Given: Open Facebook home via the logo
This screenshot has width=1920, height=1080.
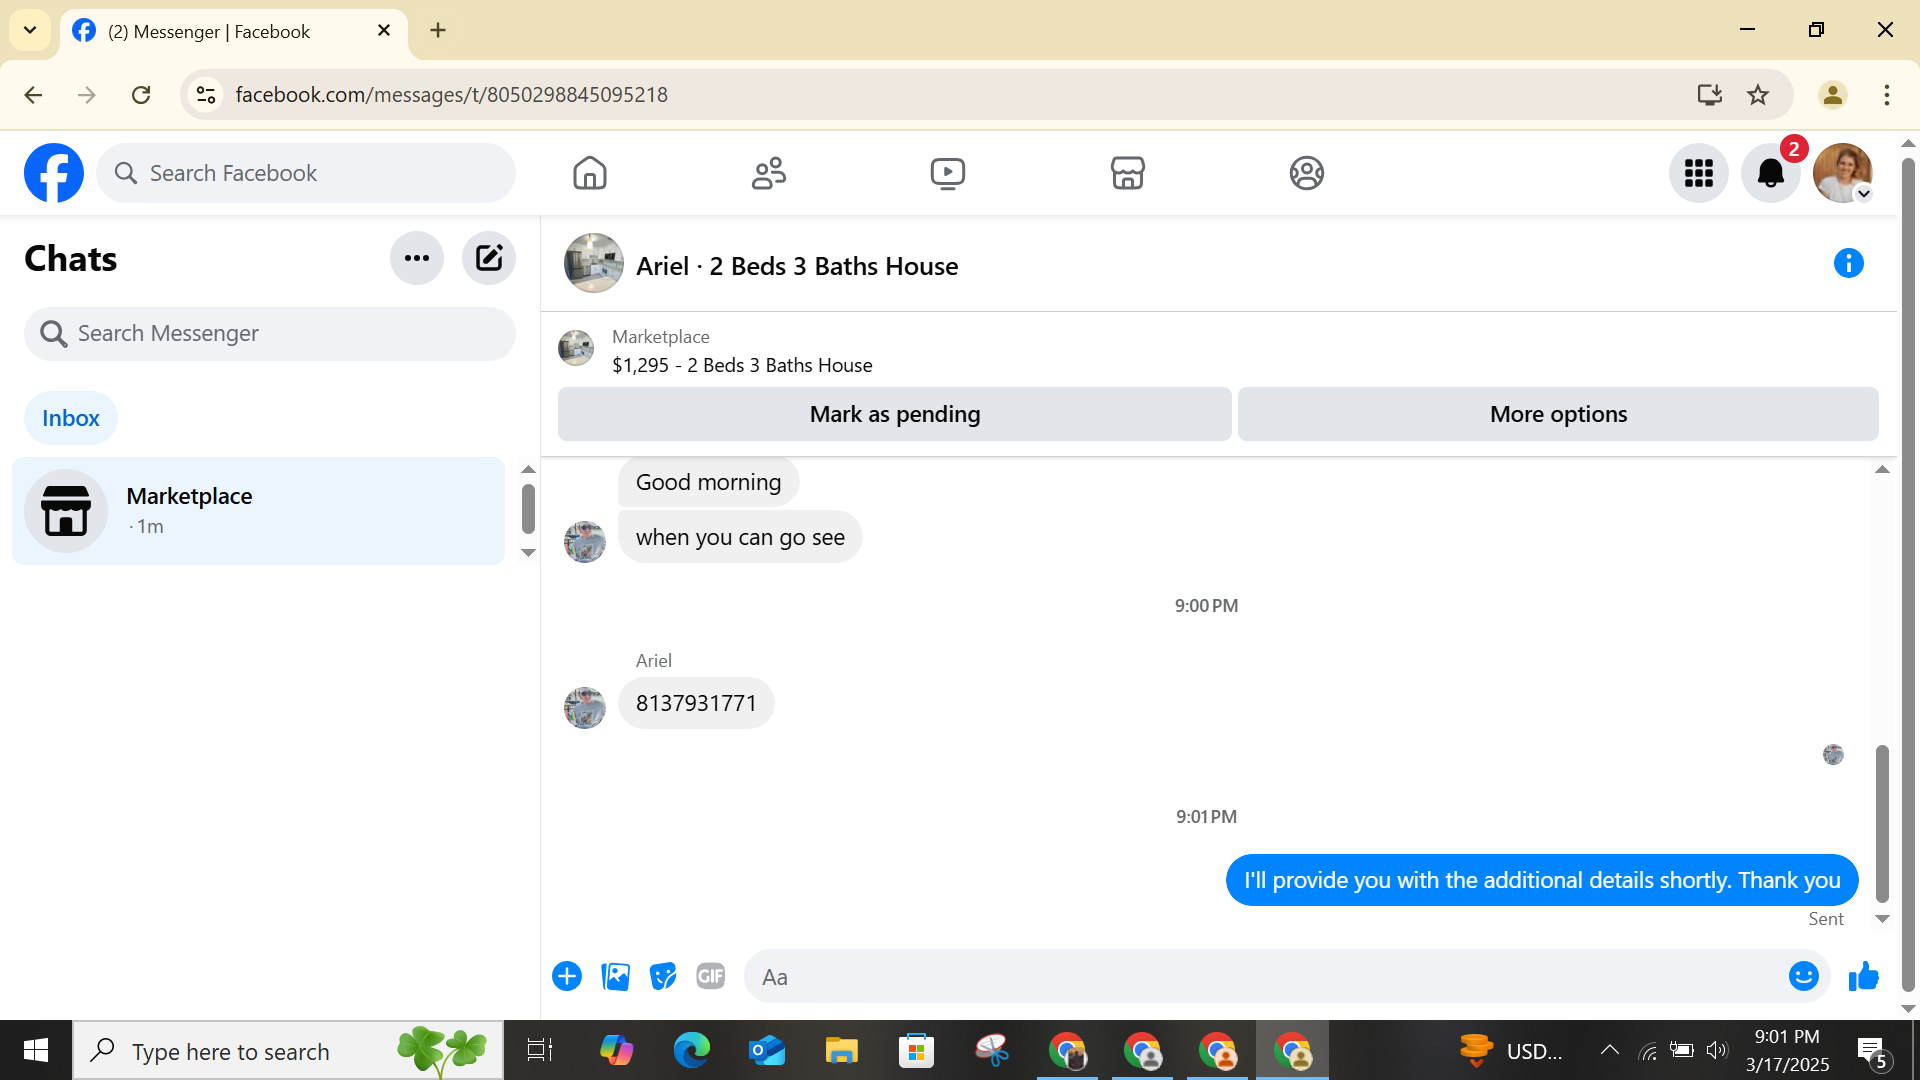Looking at the screenshot, I should tap(54, 173).
